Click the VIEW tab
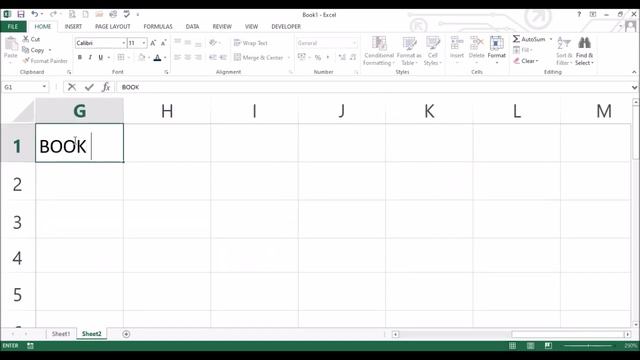 tap(251, 27)
